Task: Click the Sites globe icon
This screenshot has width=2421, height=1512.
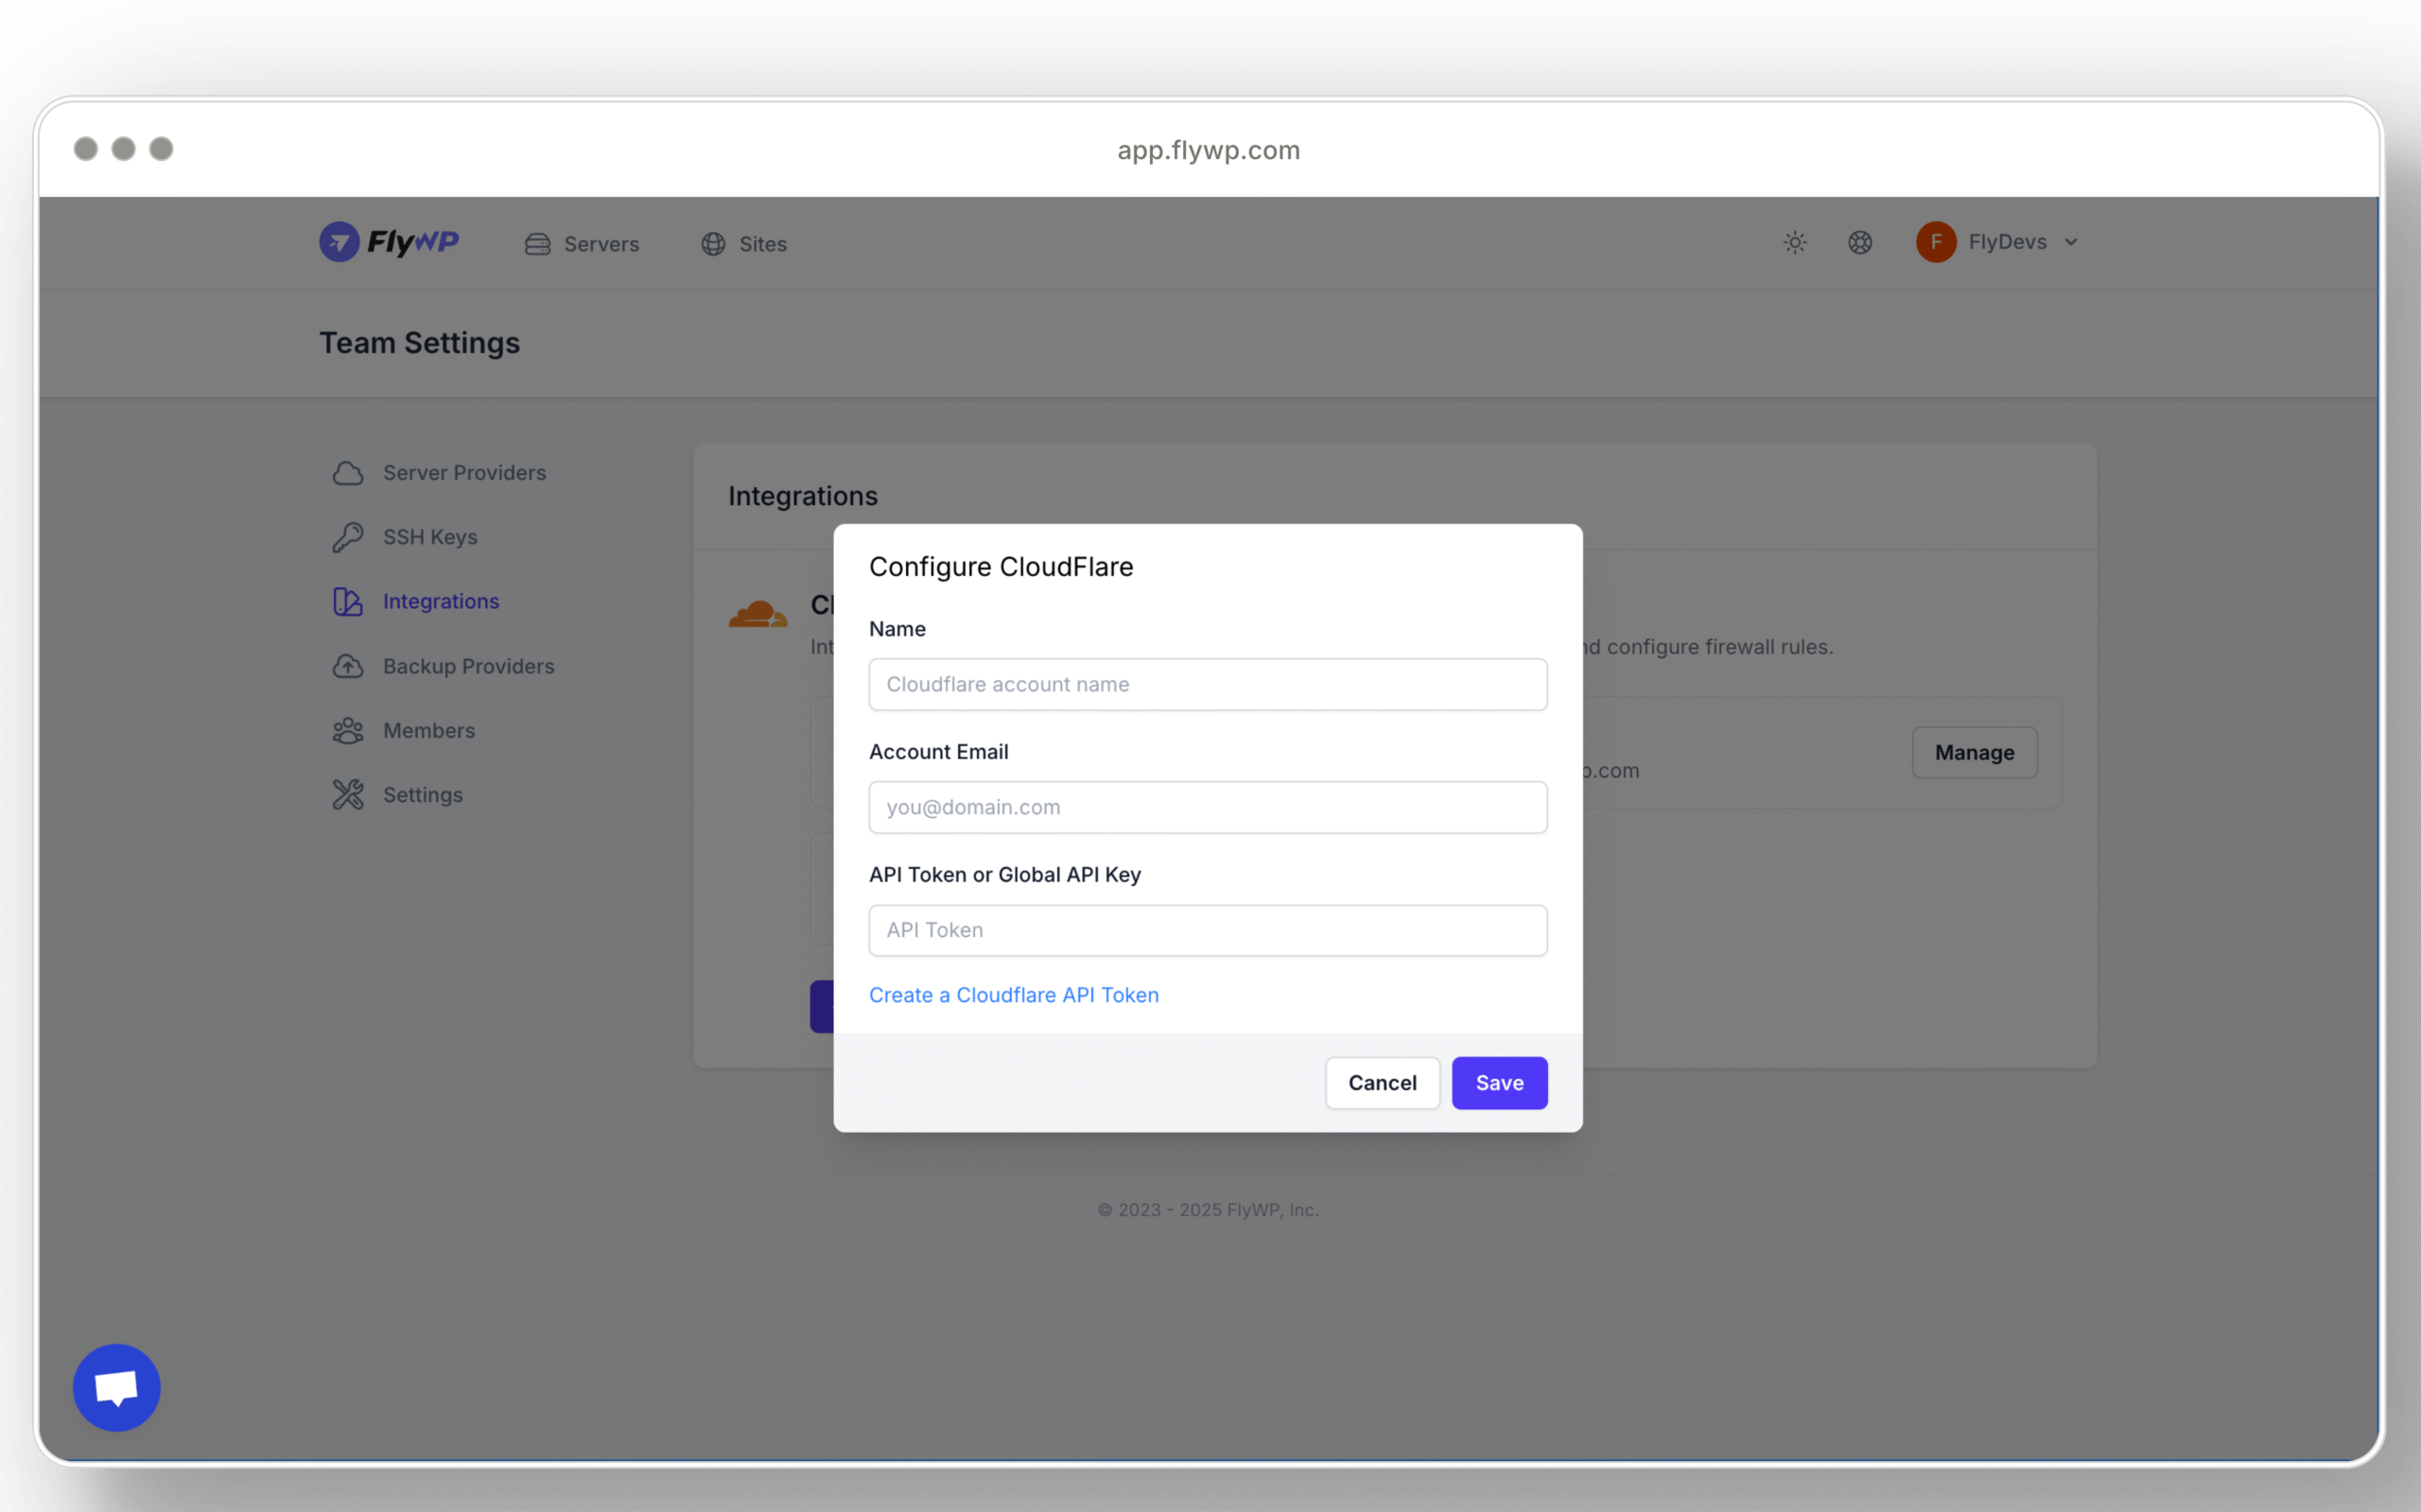Action: (713, 244)
